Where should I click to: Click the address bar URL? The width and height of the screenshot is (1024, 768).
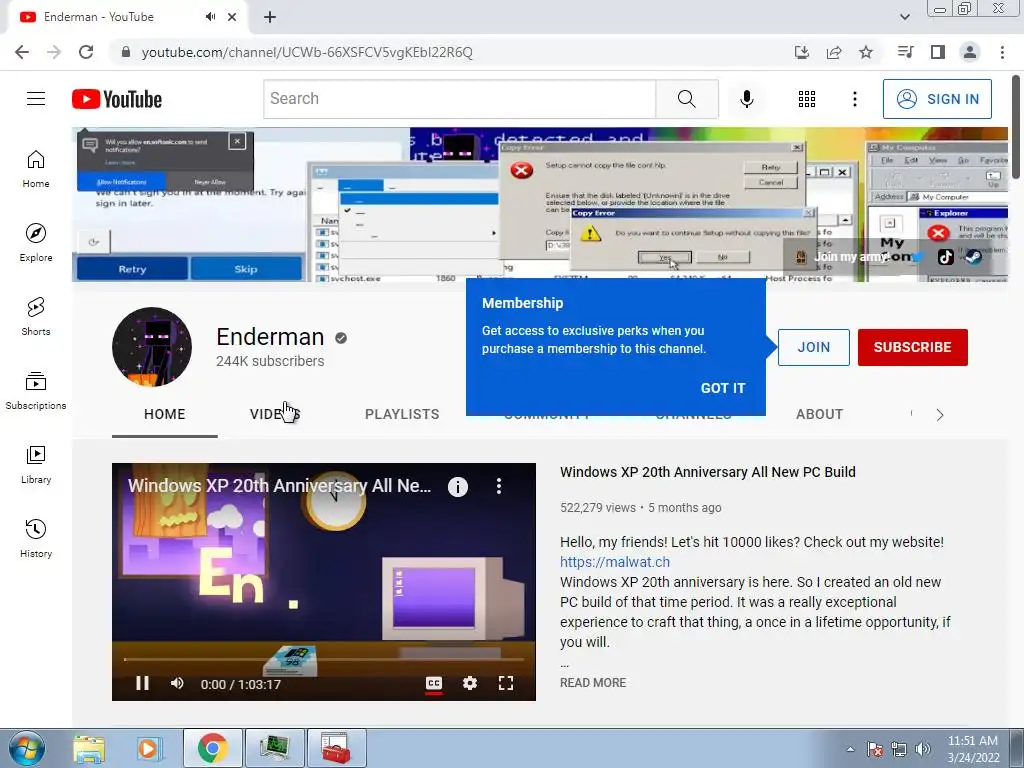pyautogui.click(x=307, y=52)
